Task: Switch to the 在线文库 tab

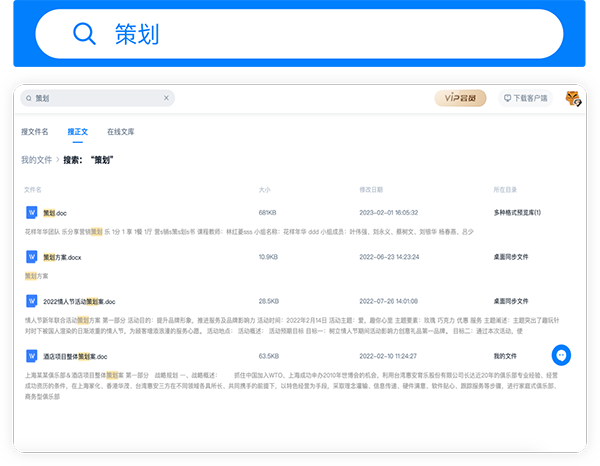Action: pos(121,131)
